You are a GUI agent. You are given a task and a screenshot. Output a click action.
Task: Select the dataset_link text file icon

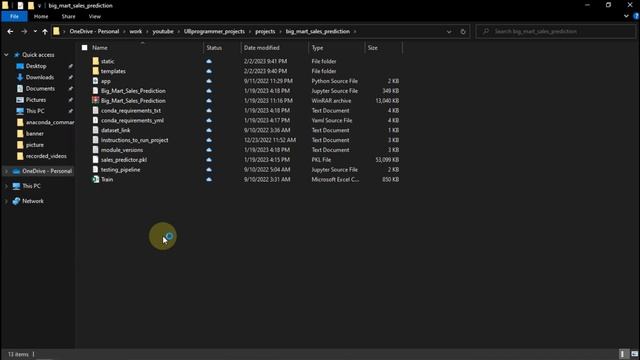[96, 130]
